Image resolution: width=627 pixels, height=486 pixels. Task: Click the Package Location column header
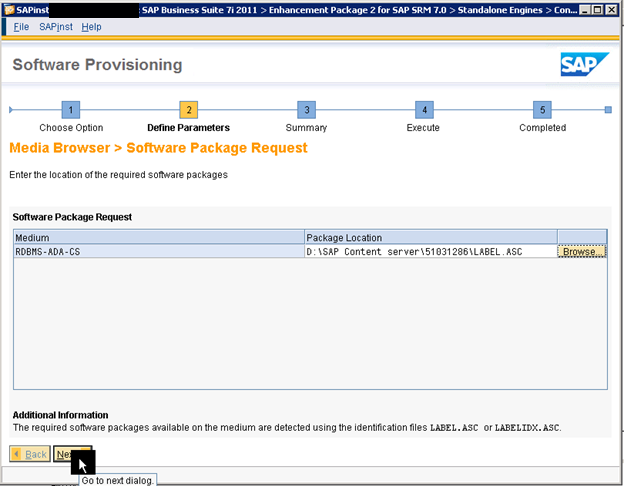click(x=431, y=238)
